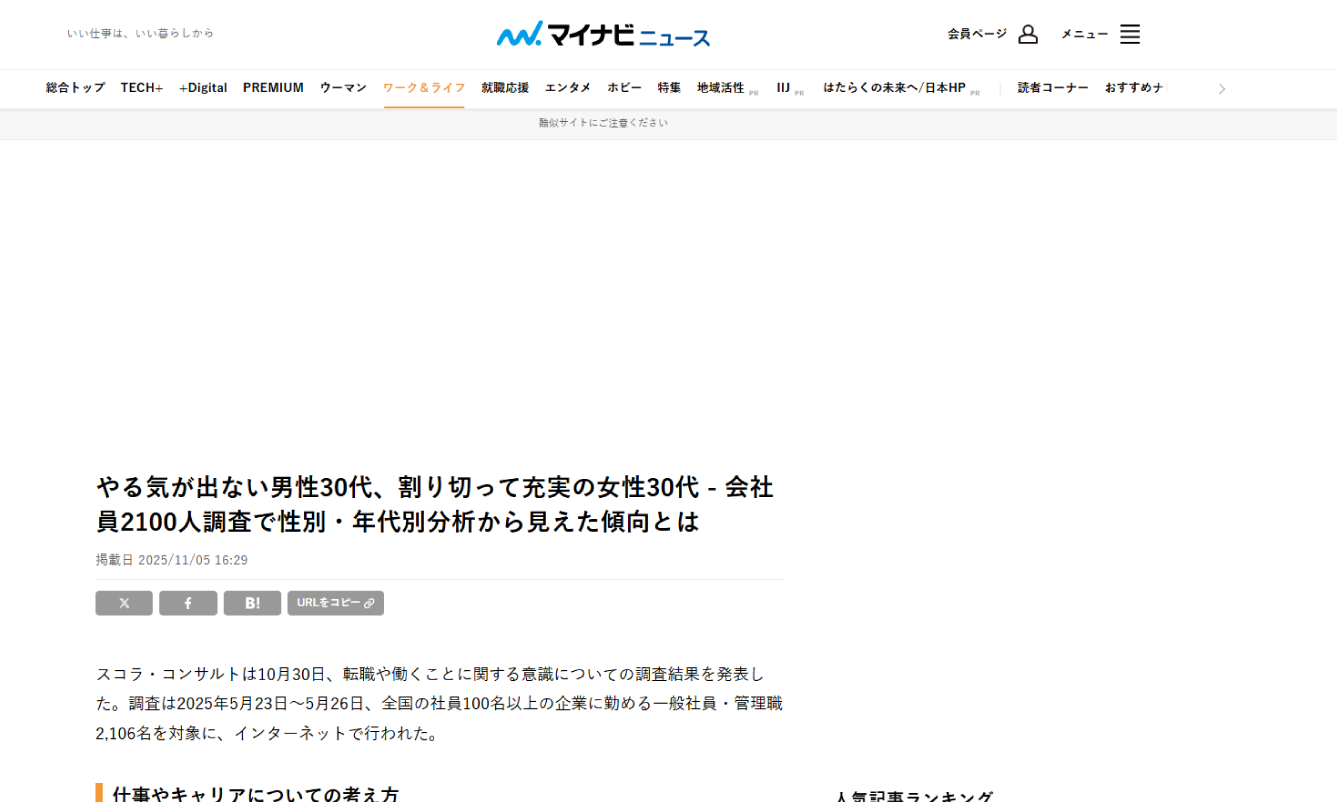Click the Mynavi News logo

(x=603, y=34)
